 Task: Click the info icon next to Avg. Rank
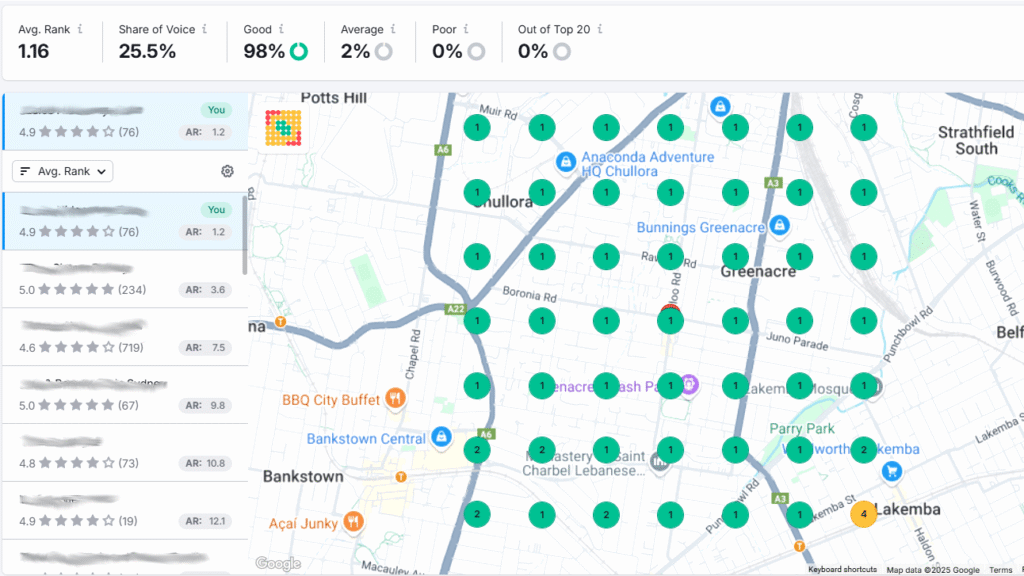pos(80,30)
